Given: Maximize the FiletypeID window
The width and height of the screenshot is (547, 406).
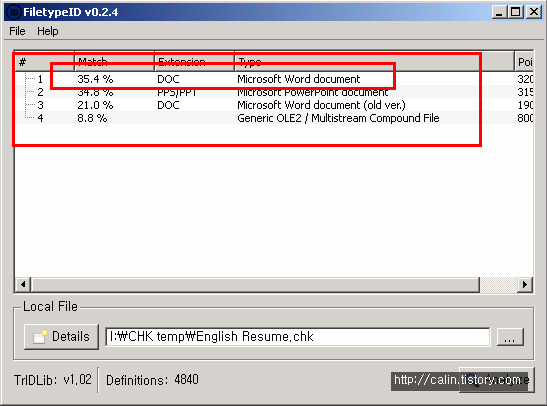Looking at the screenshot, I should (516, 12).
